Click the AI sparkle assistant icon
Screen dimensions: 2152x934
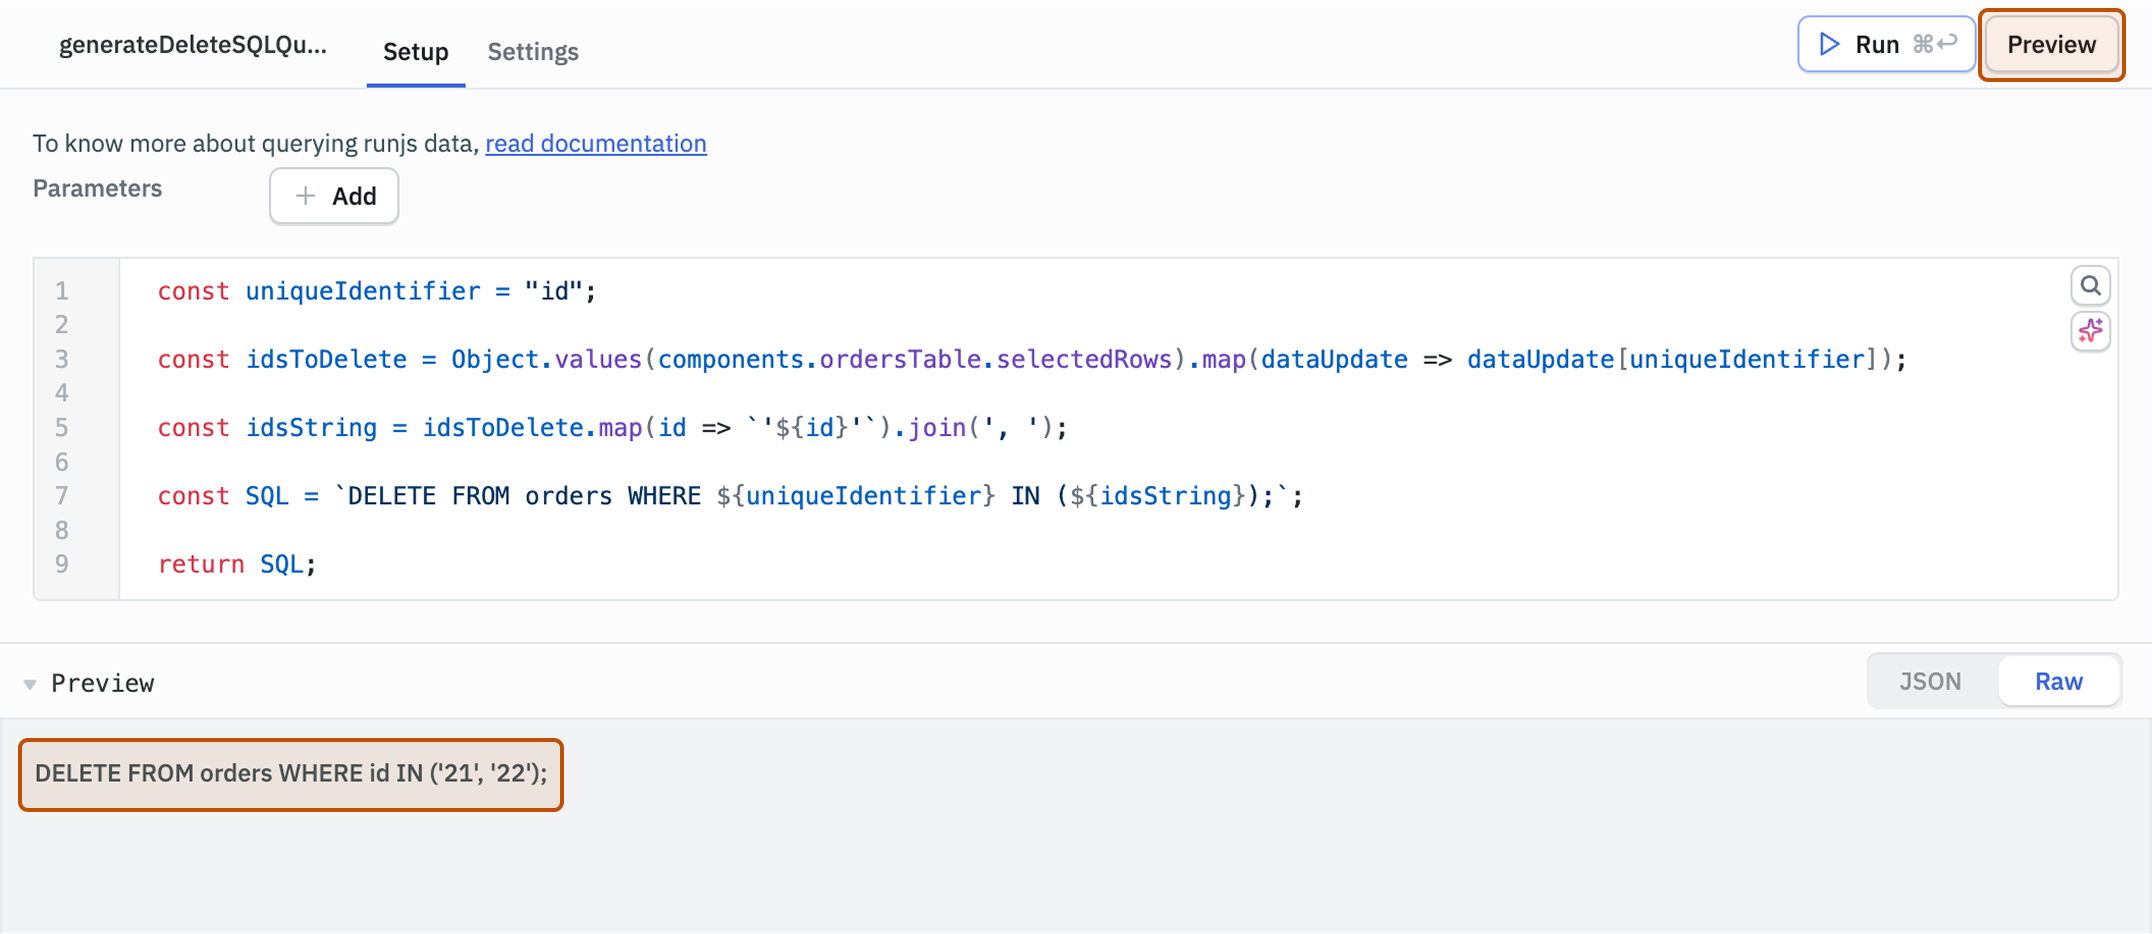[x=2091, y=331]
